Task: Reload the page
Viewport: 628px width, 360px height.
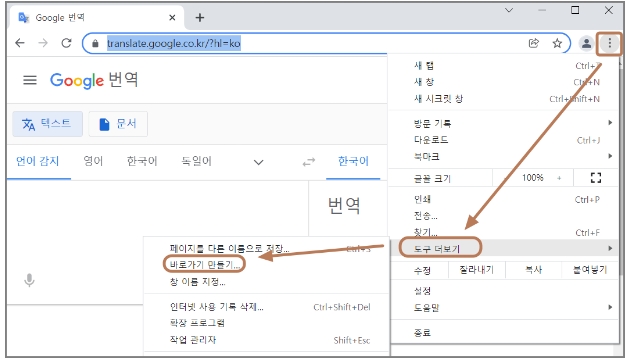Action: (x=66, y=43)
